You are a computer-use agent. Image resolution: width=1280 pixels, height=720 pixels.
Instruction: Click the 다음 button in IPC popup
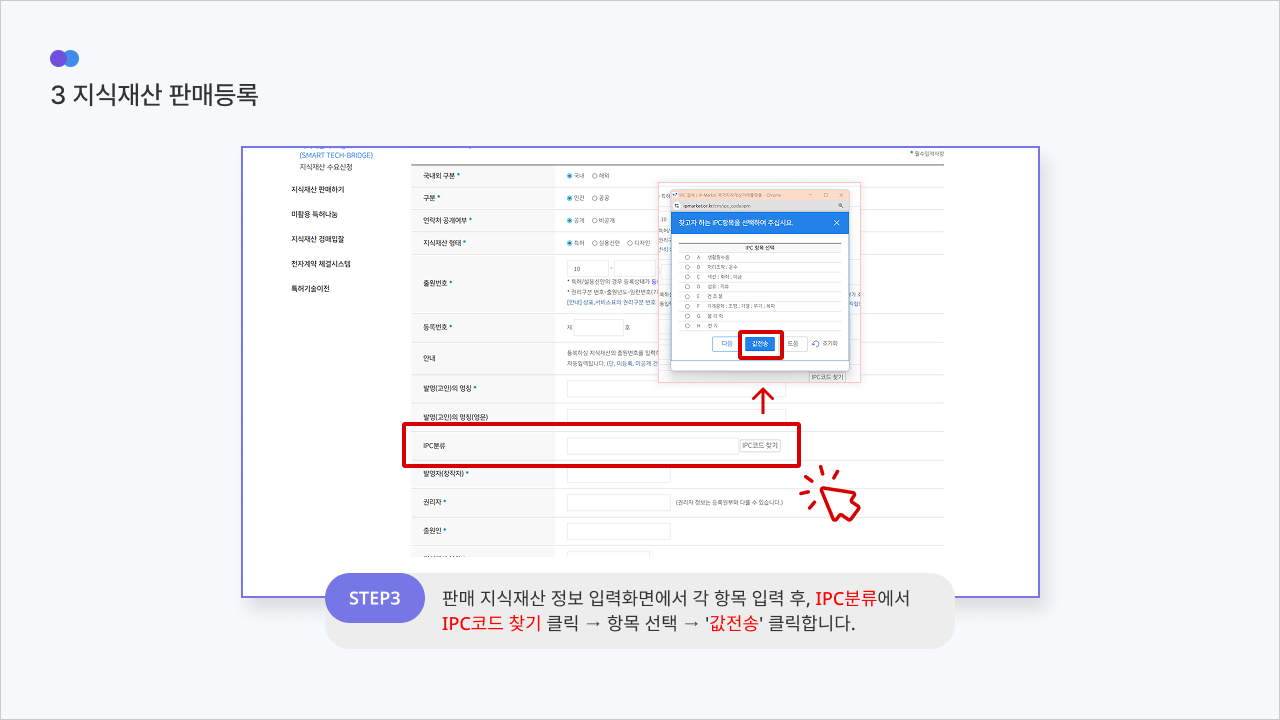(x=726, y=344)
